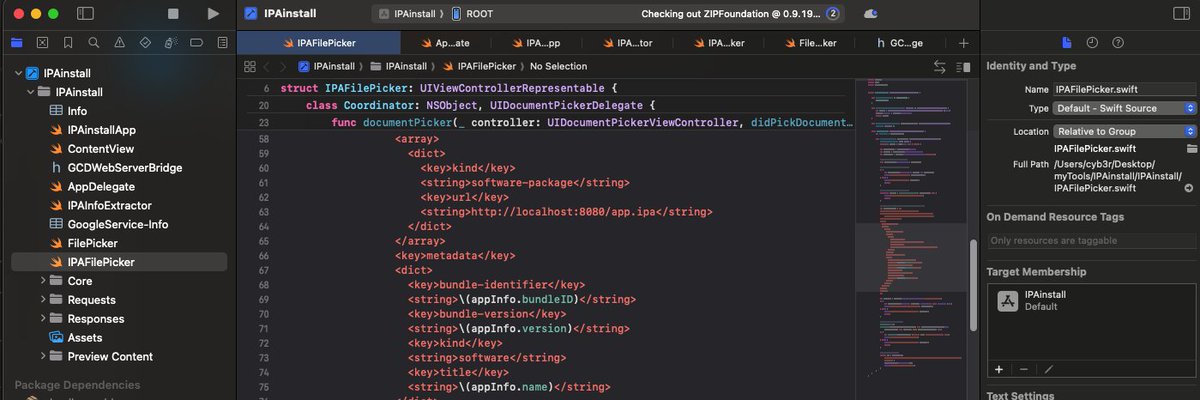This screenshot has width=1200, height=400.
Task: Show the File inspector tab
Action: pos(1066,43)
